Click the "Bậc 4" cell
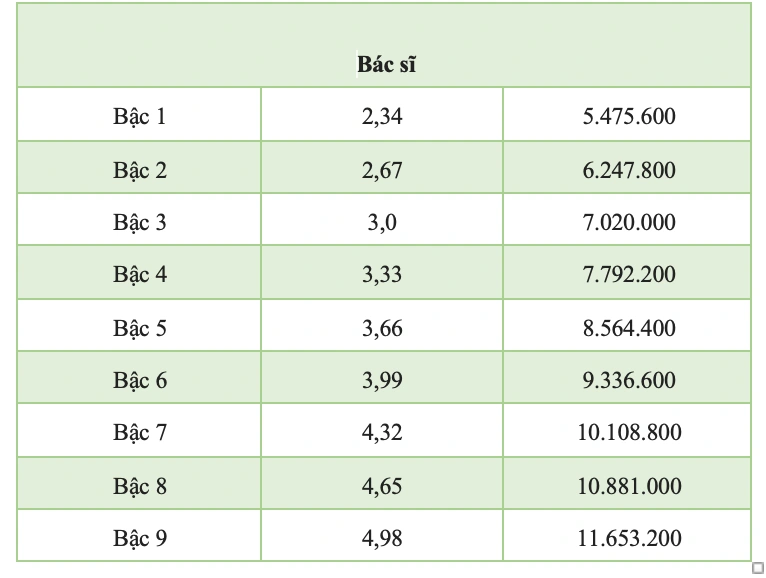This screenshot has height=578, width=766. coord(140,274)
